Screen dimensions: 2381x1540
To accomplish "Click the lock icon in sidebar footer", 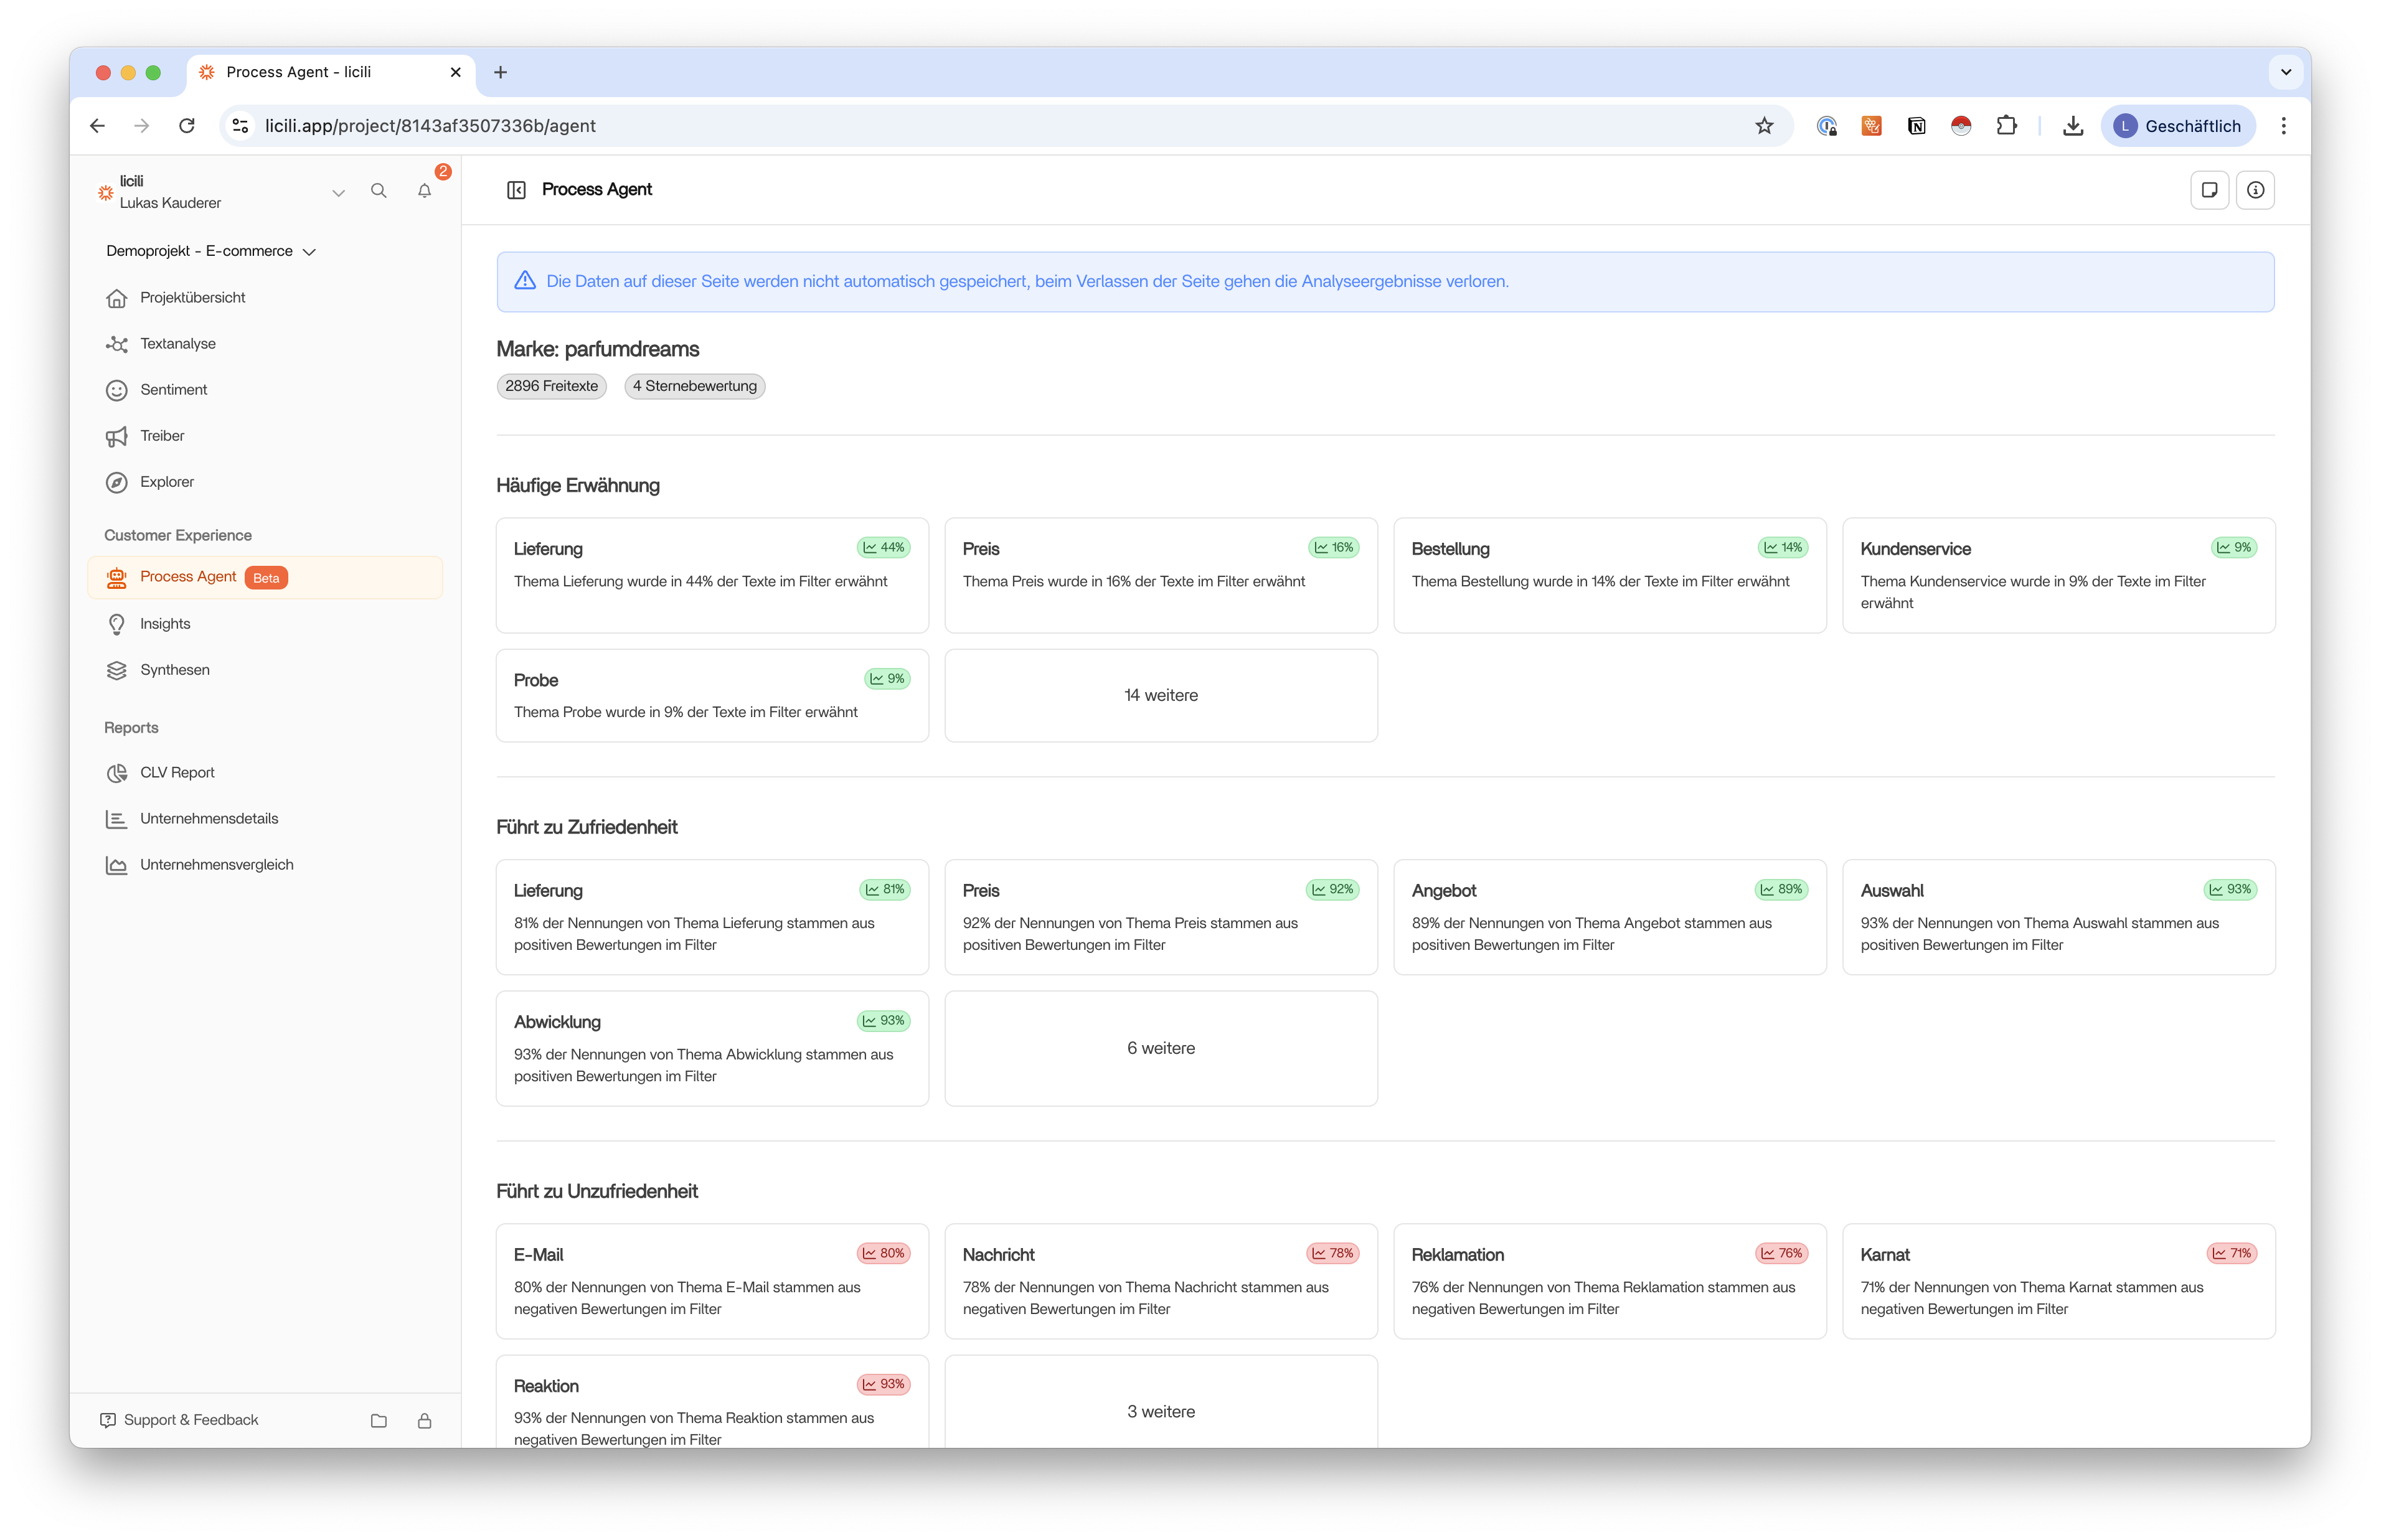I will point(424,1420).
